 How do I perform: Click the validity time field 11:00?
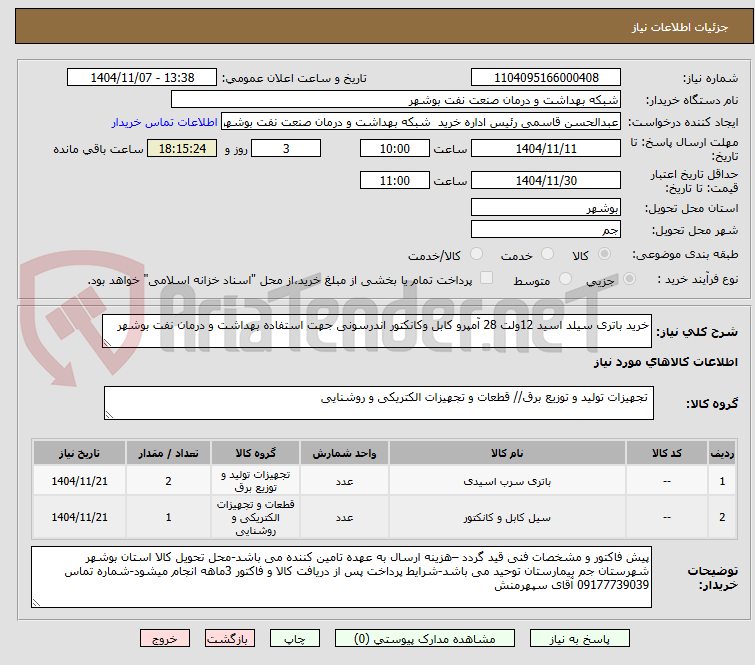pyautogui.click(x=394, y=181)
